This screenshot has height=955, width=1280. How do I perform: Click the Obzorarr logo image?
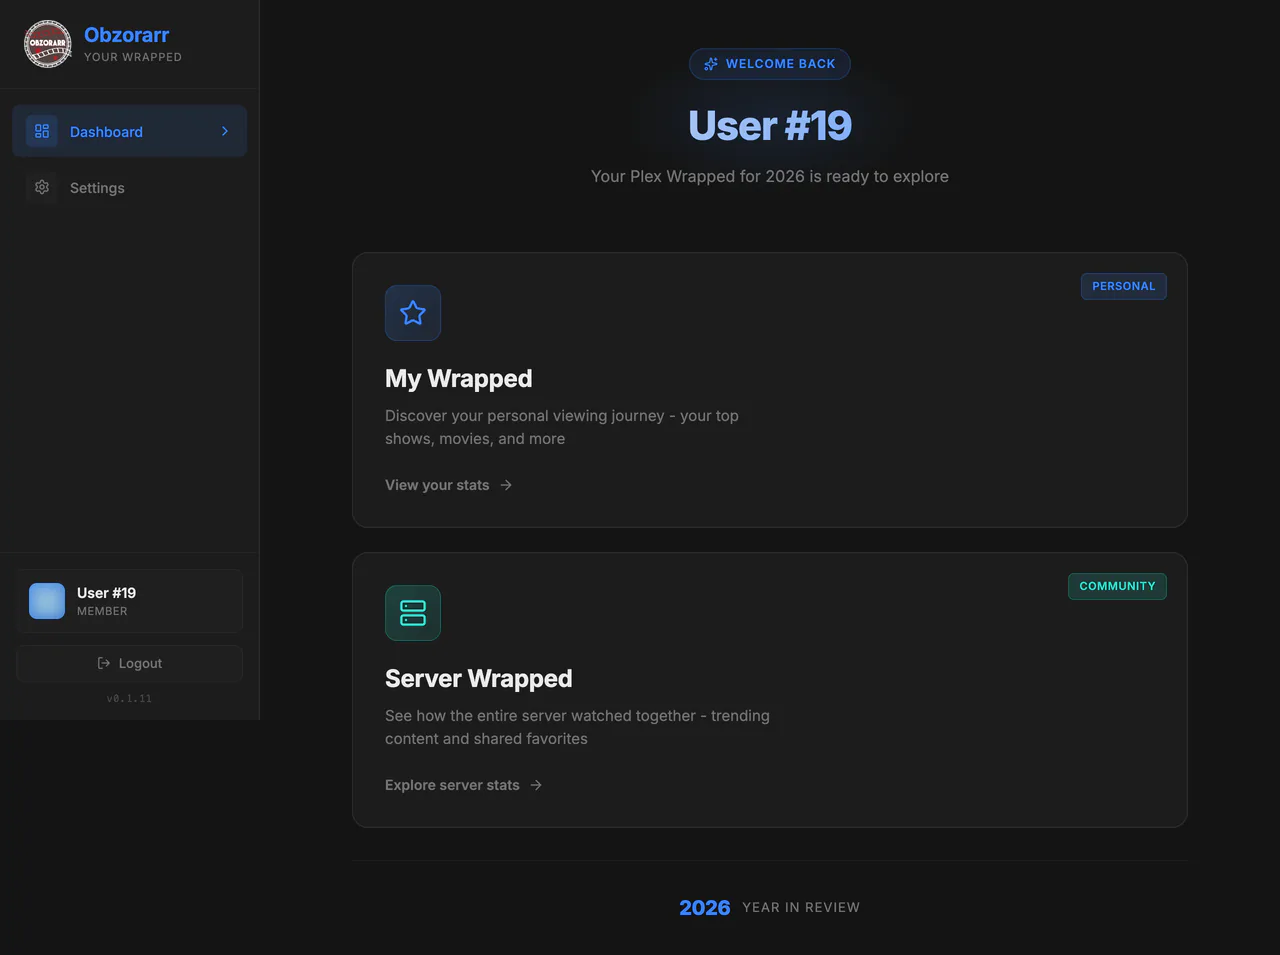click(48, 44)
